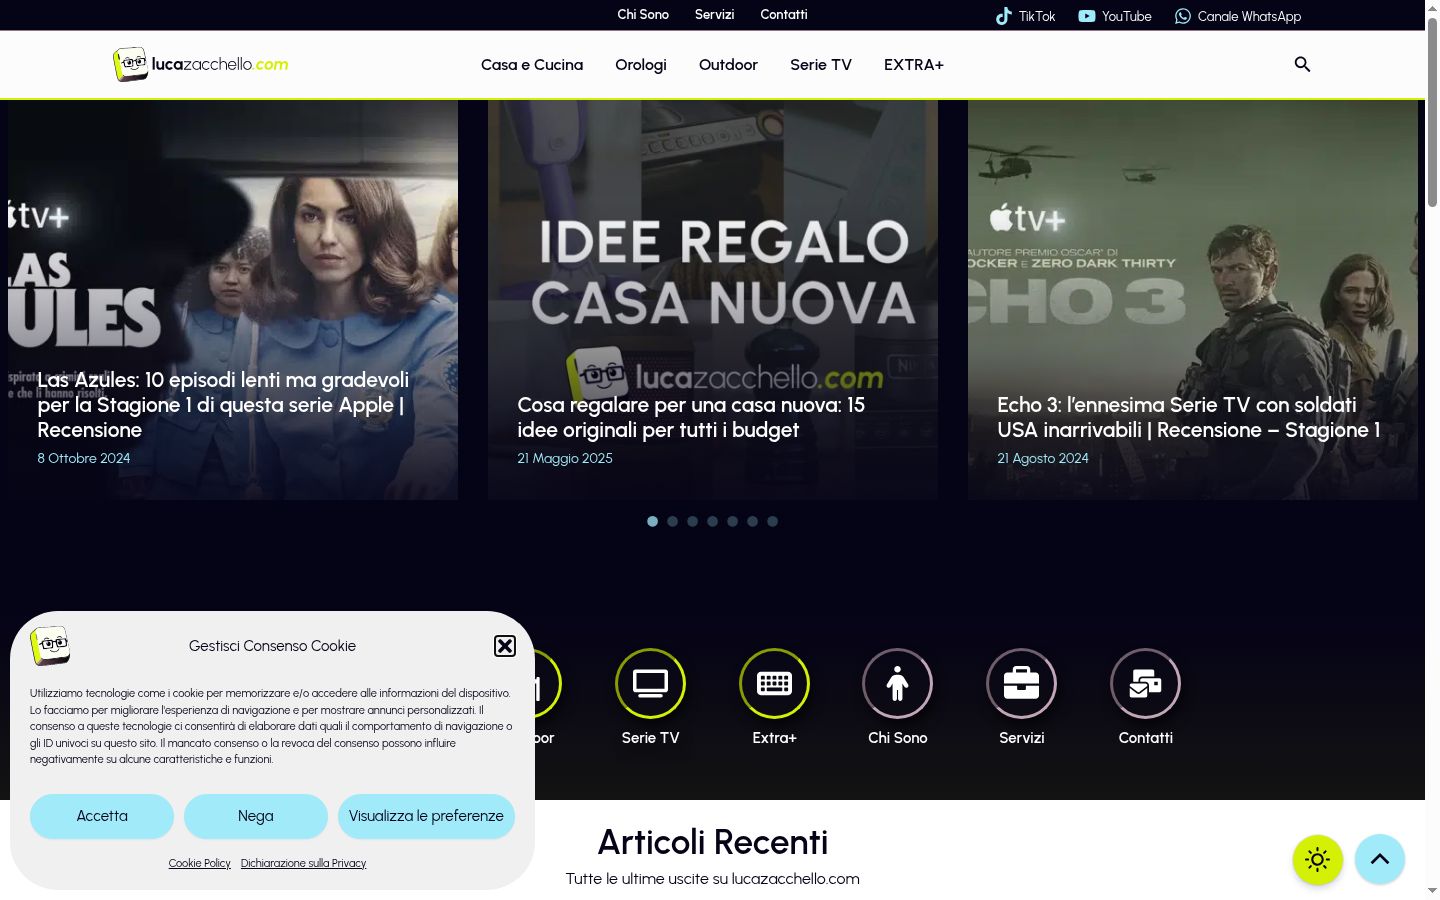Select the sixth carousel dot
Screen dimensions: 1440x900
tap(753, 521)
